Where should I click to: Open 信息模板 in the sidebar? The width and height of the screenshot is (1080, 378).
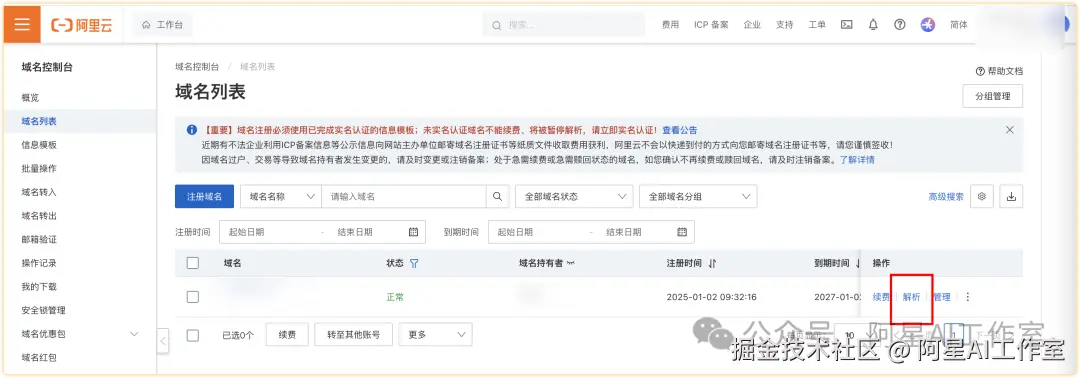point(39,145)
